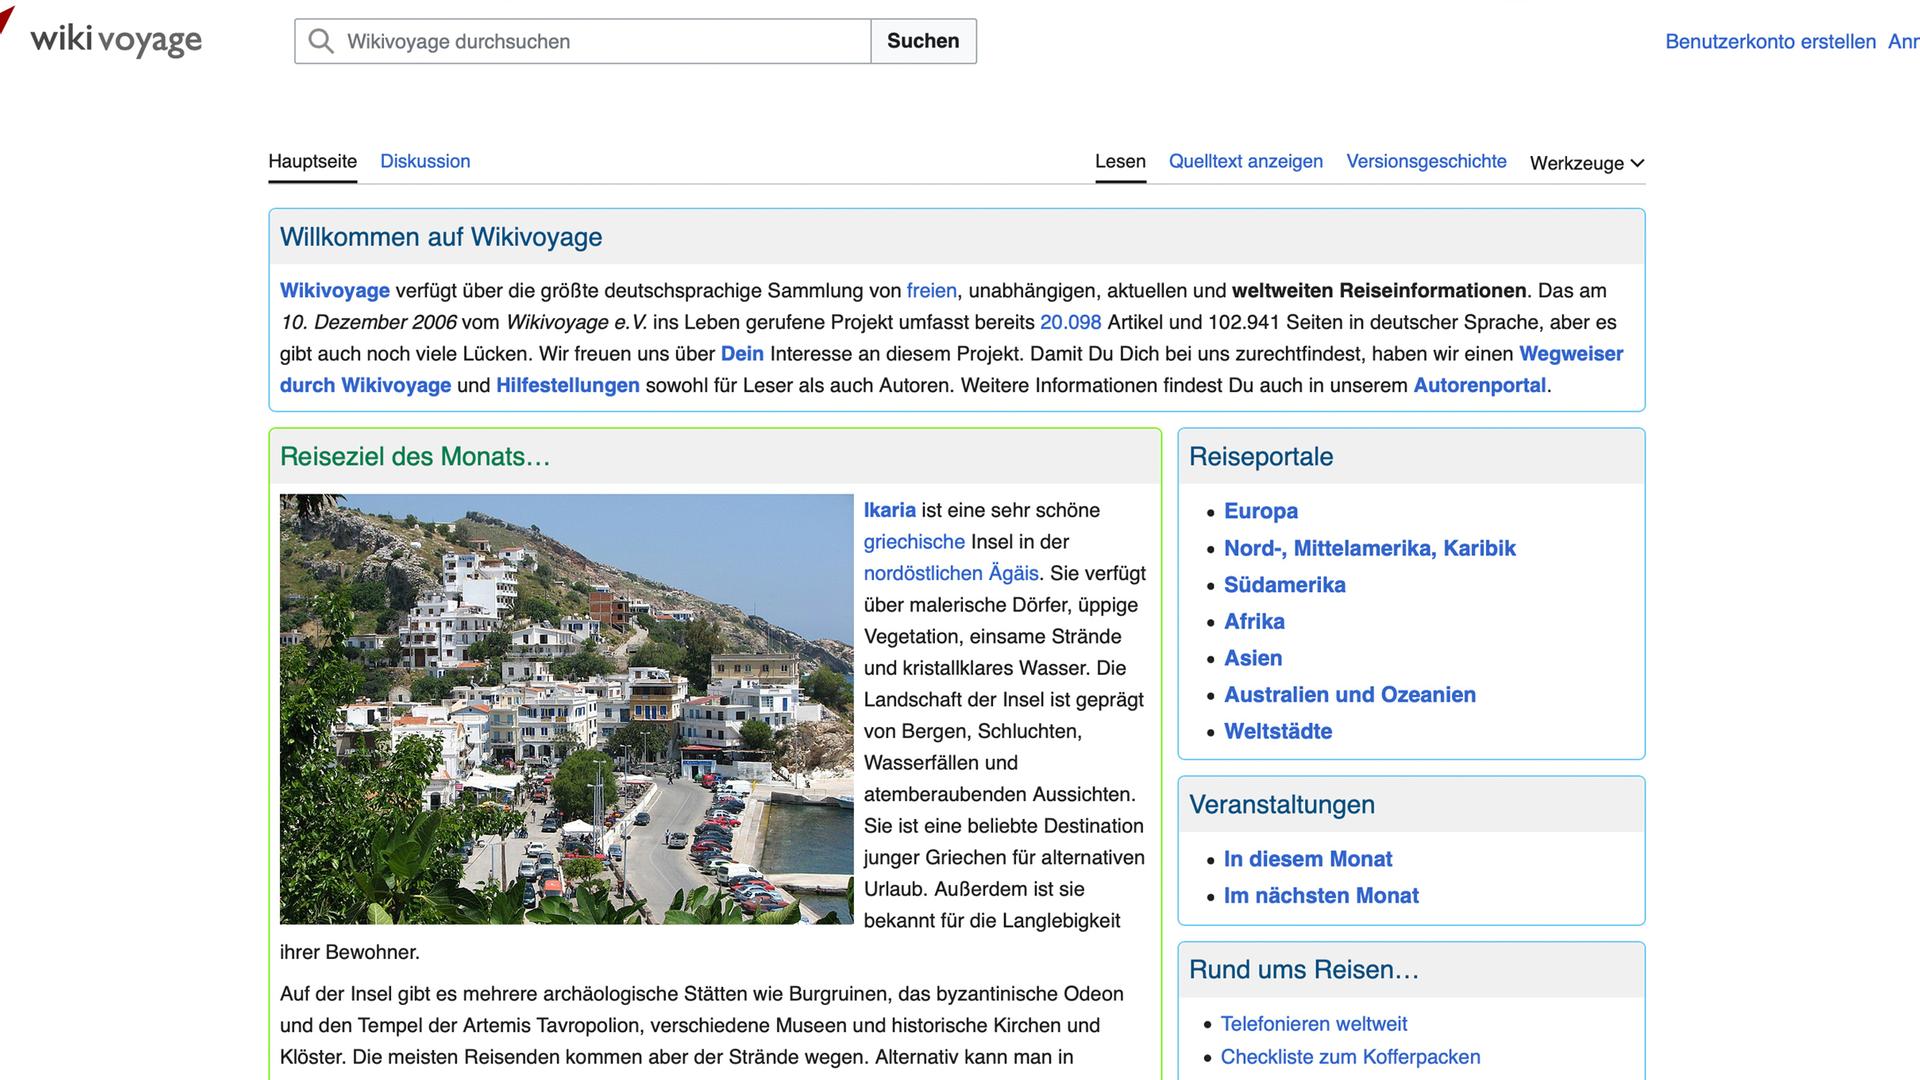
Task: Open the Ikaria article
Action: [x=889, y=510]
